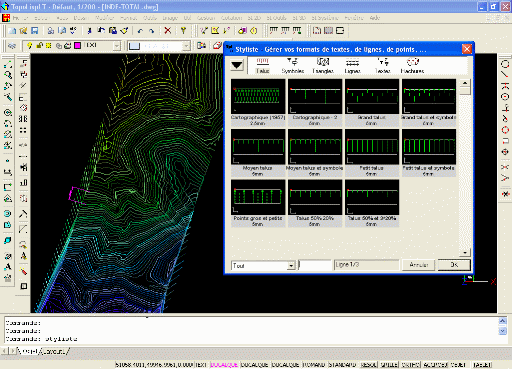Image resolution: width=512 pixels, height=369 pixels.
Task: Click the eraser icon next to Styliste dialog
Action: [x=217, y=46]
